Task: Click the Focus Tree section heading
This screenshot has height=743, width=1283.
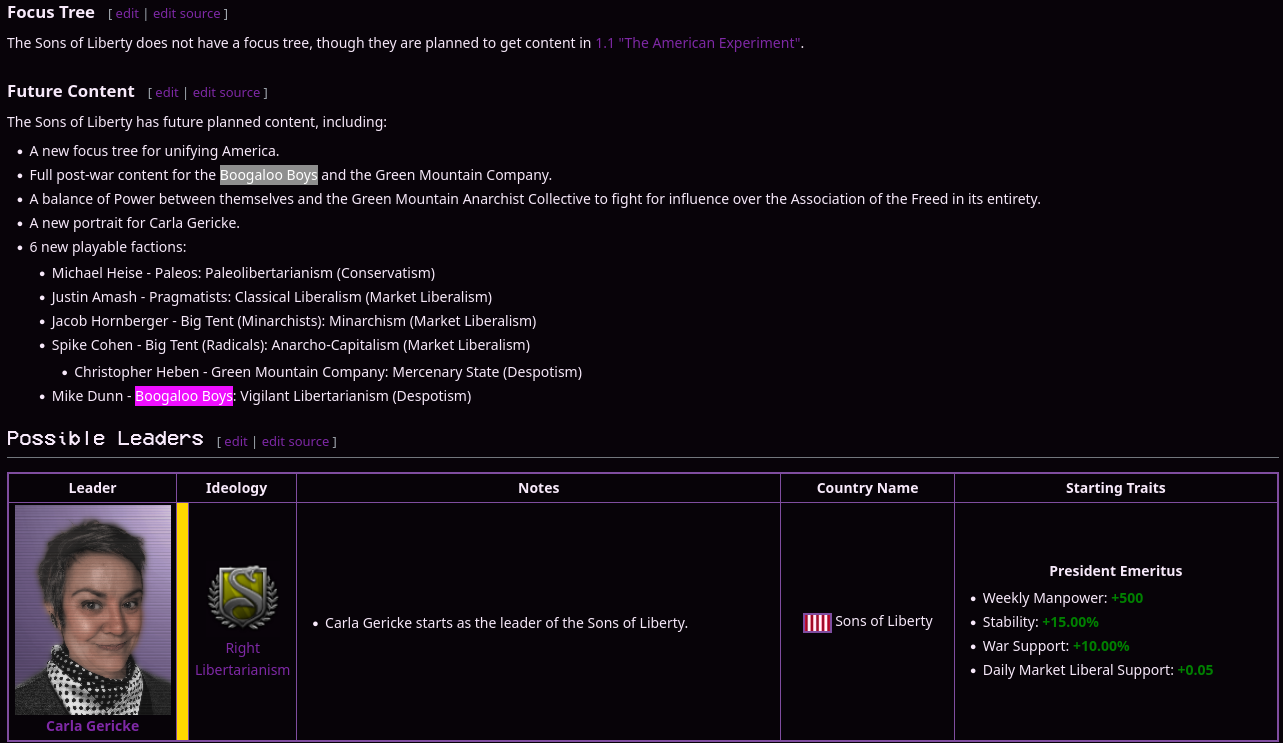Action: (x=51, y=13)
